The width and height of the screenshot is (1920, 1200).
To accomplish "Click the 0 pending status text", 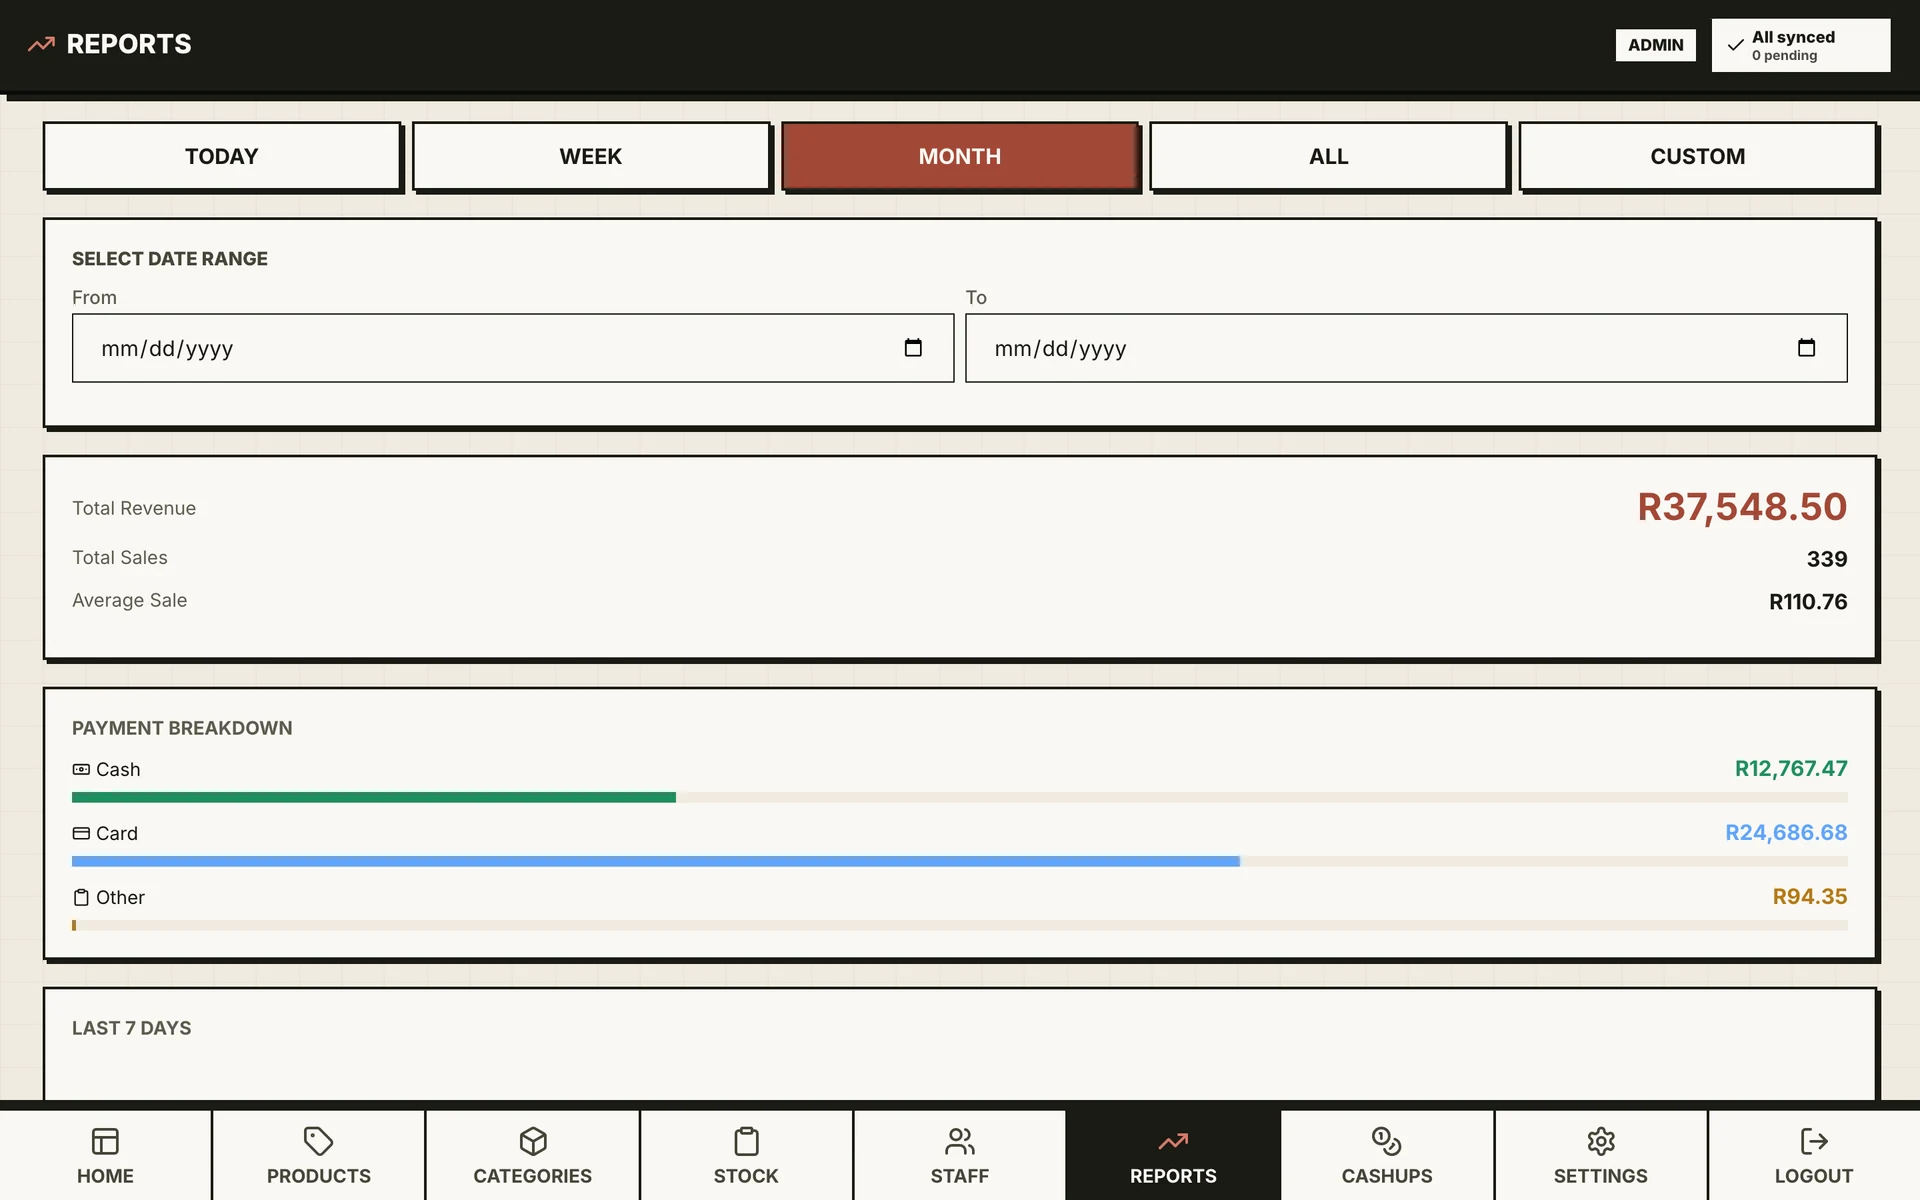I will pos(1784,56).
